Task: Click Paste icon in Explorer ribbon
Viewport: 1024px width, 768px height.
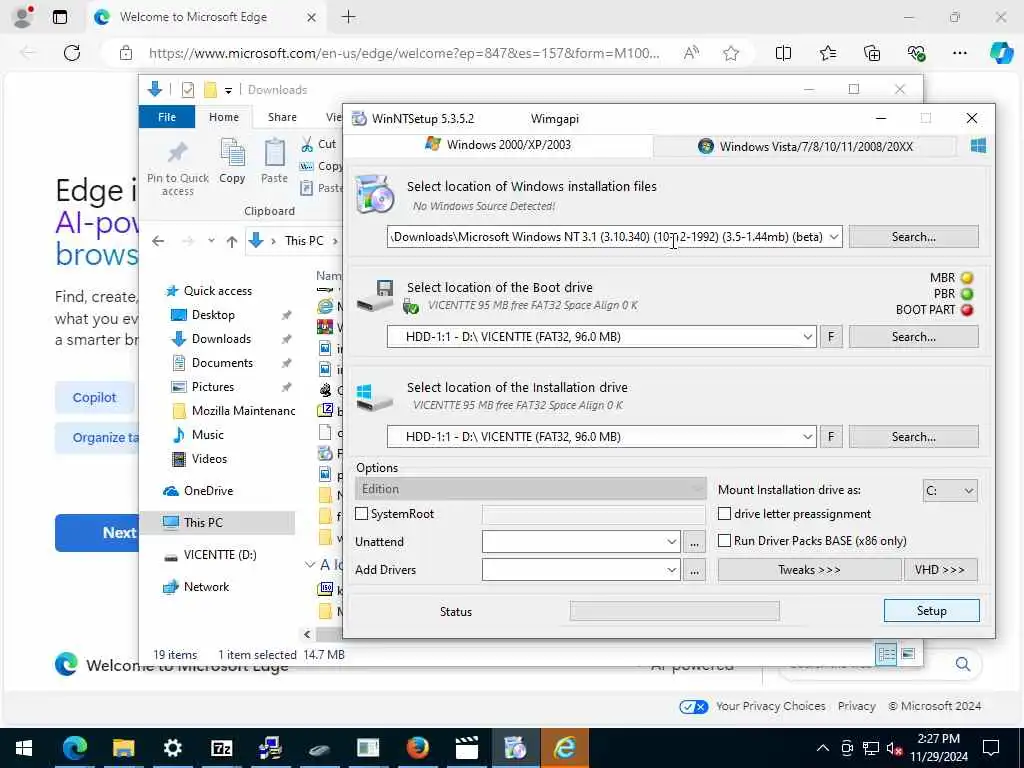Action: tap(274, 161)
